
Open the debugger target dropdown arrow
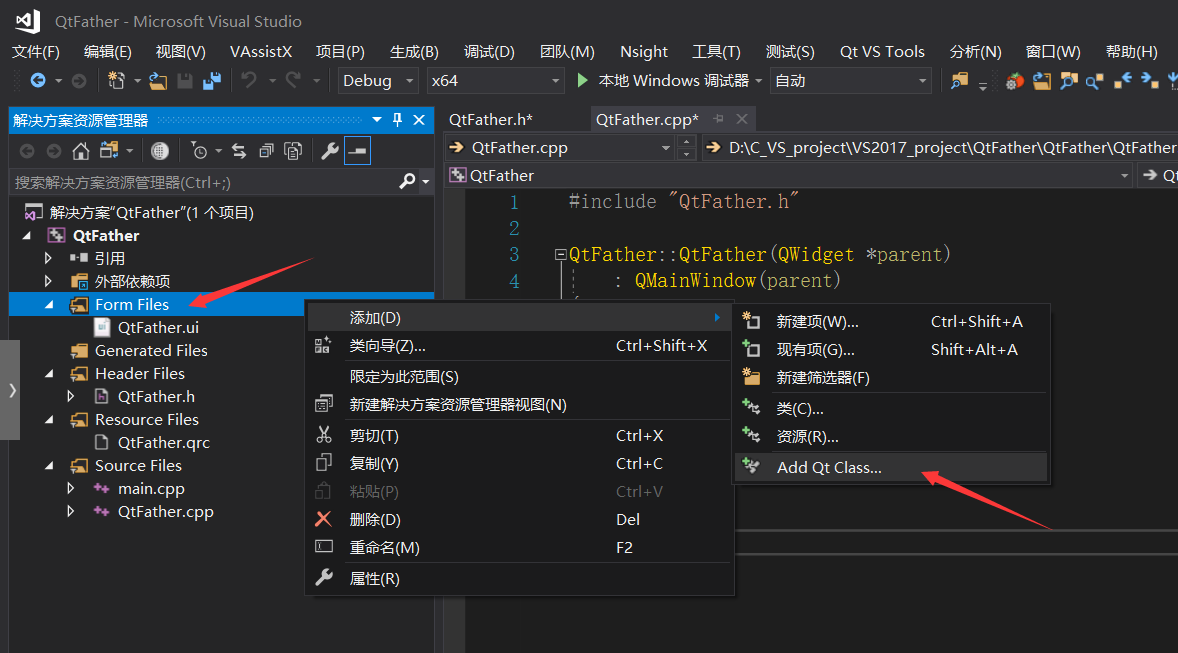(x=758, y=80)
